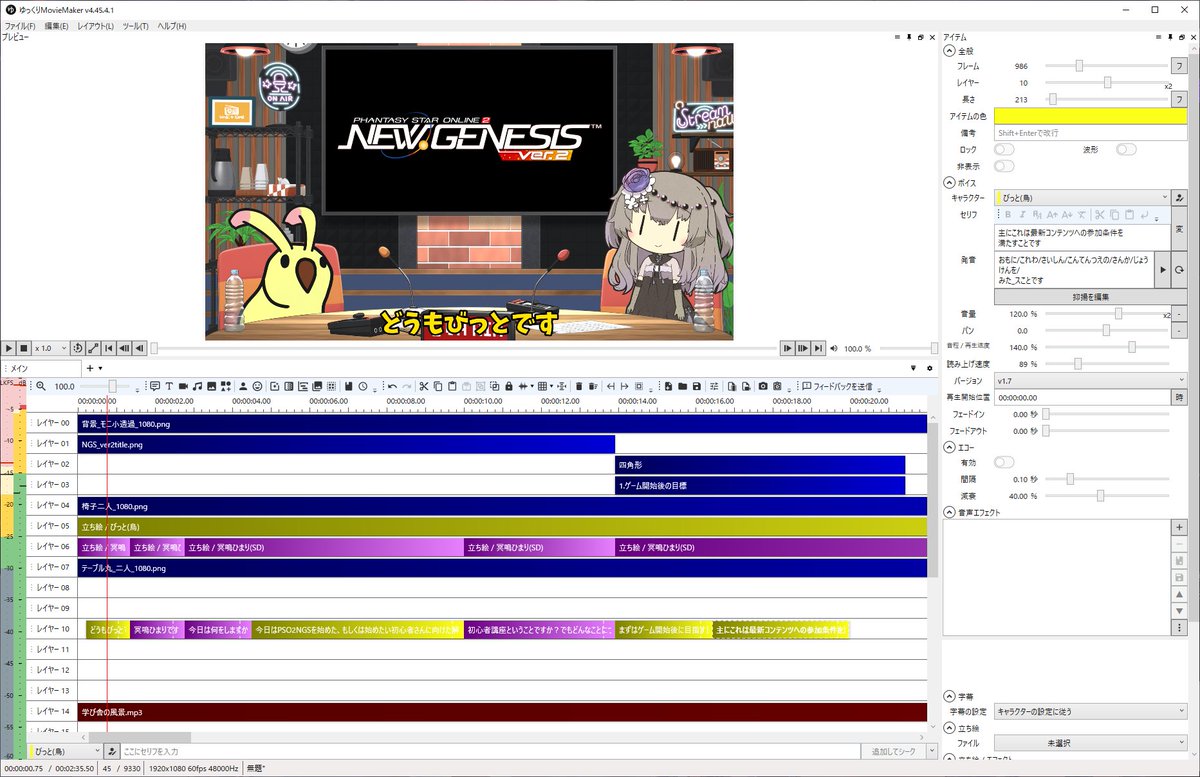
Task: Collapse the ボイス section
Action: click(x=948, y=183)
